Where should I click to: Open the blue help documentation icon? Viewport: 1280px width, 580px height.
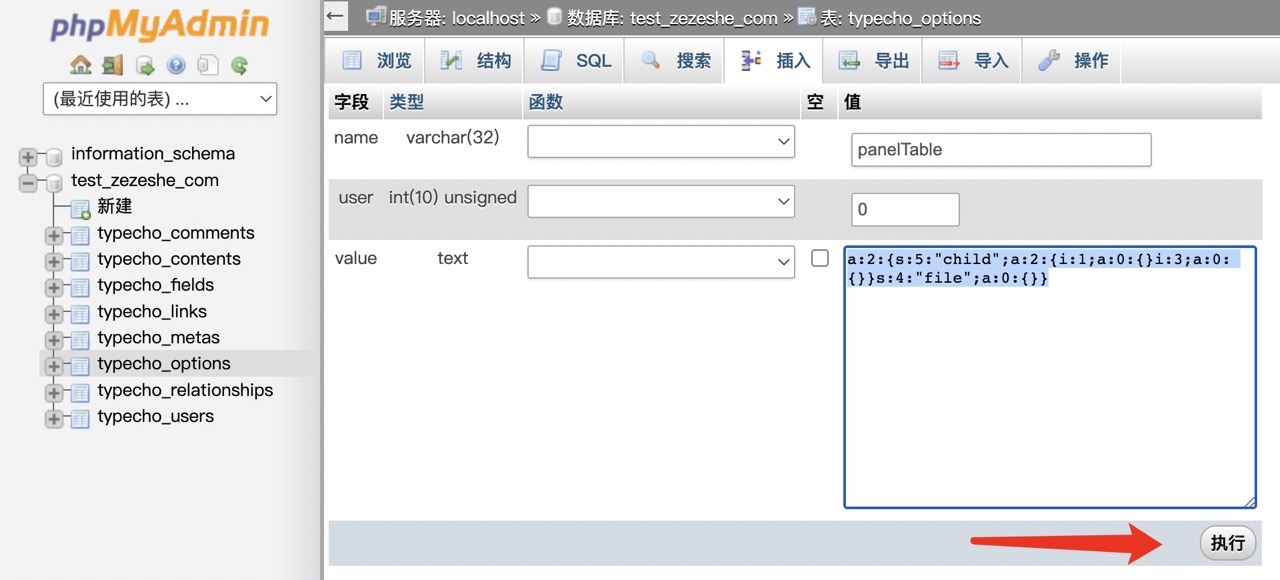(x=176, y=65)
